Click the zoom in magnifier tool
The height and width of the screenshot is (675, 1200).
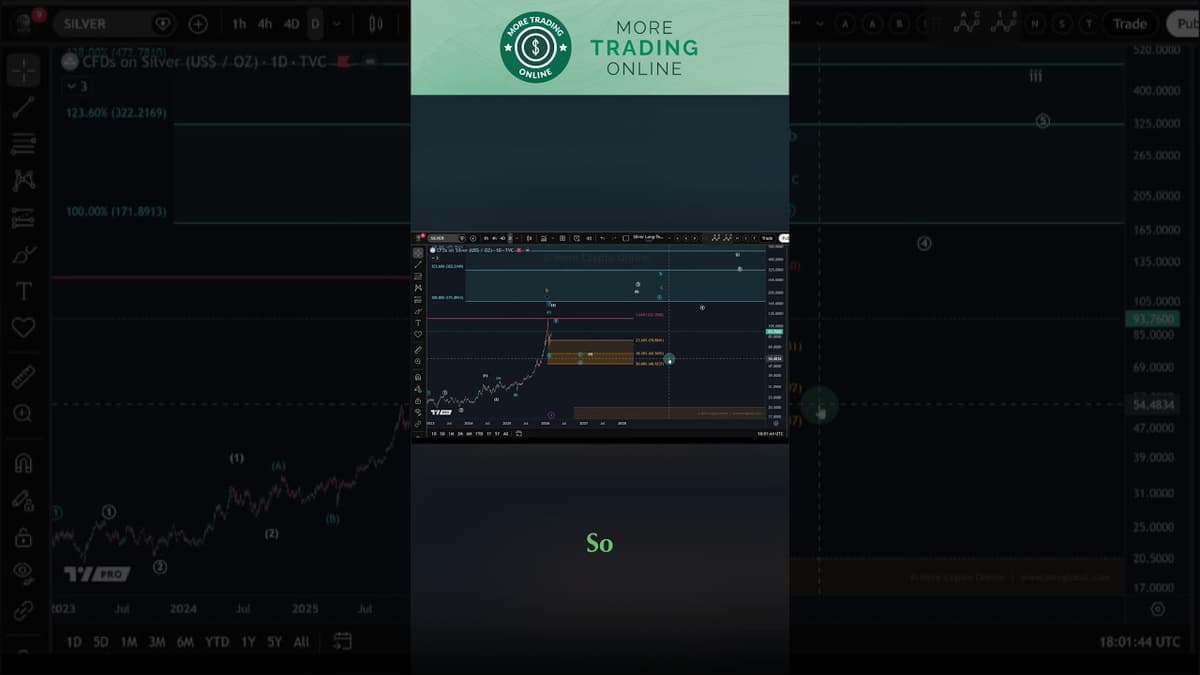click(24, 413)
